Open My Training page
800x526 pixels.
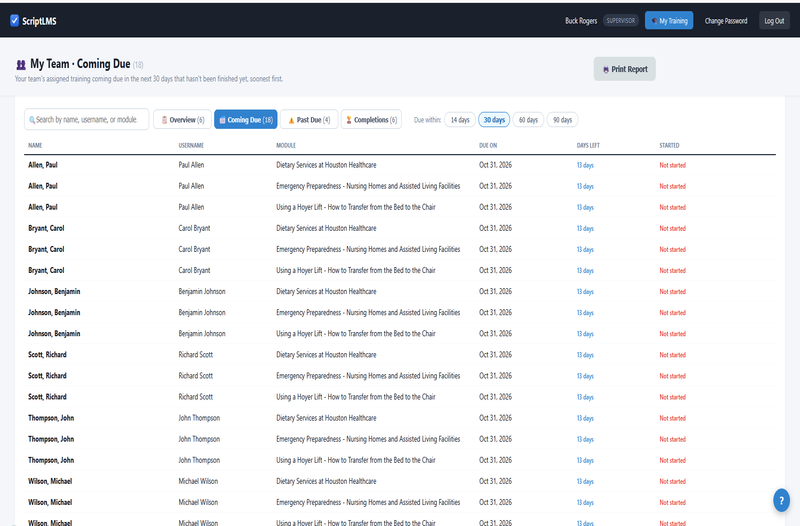coord(669,20)
